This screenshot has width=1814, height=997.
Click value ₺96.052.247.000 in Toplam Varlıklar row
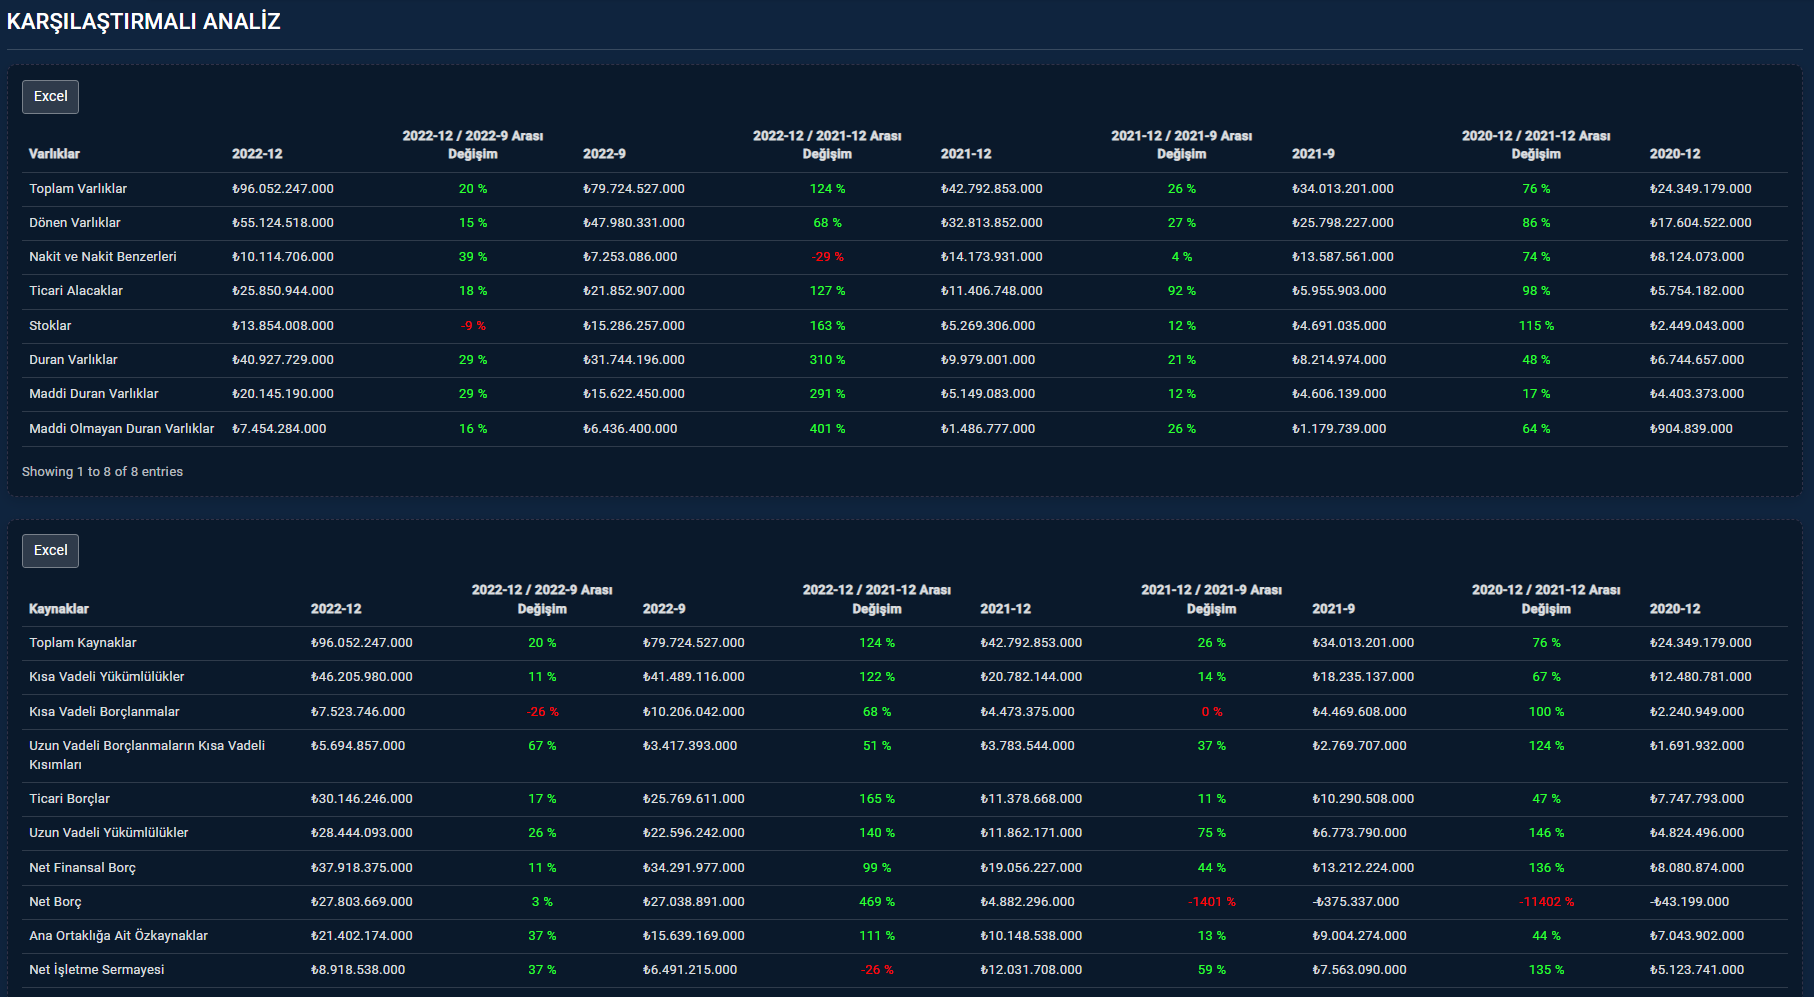pos(283,189)
